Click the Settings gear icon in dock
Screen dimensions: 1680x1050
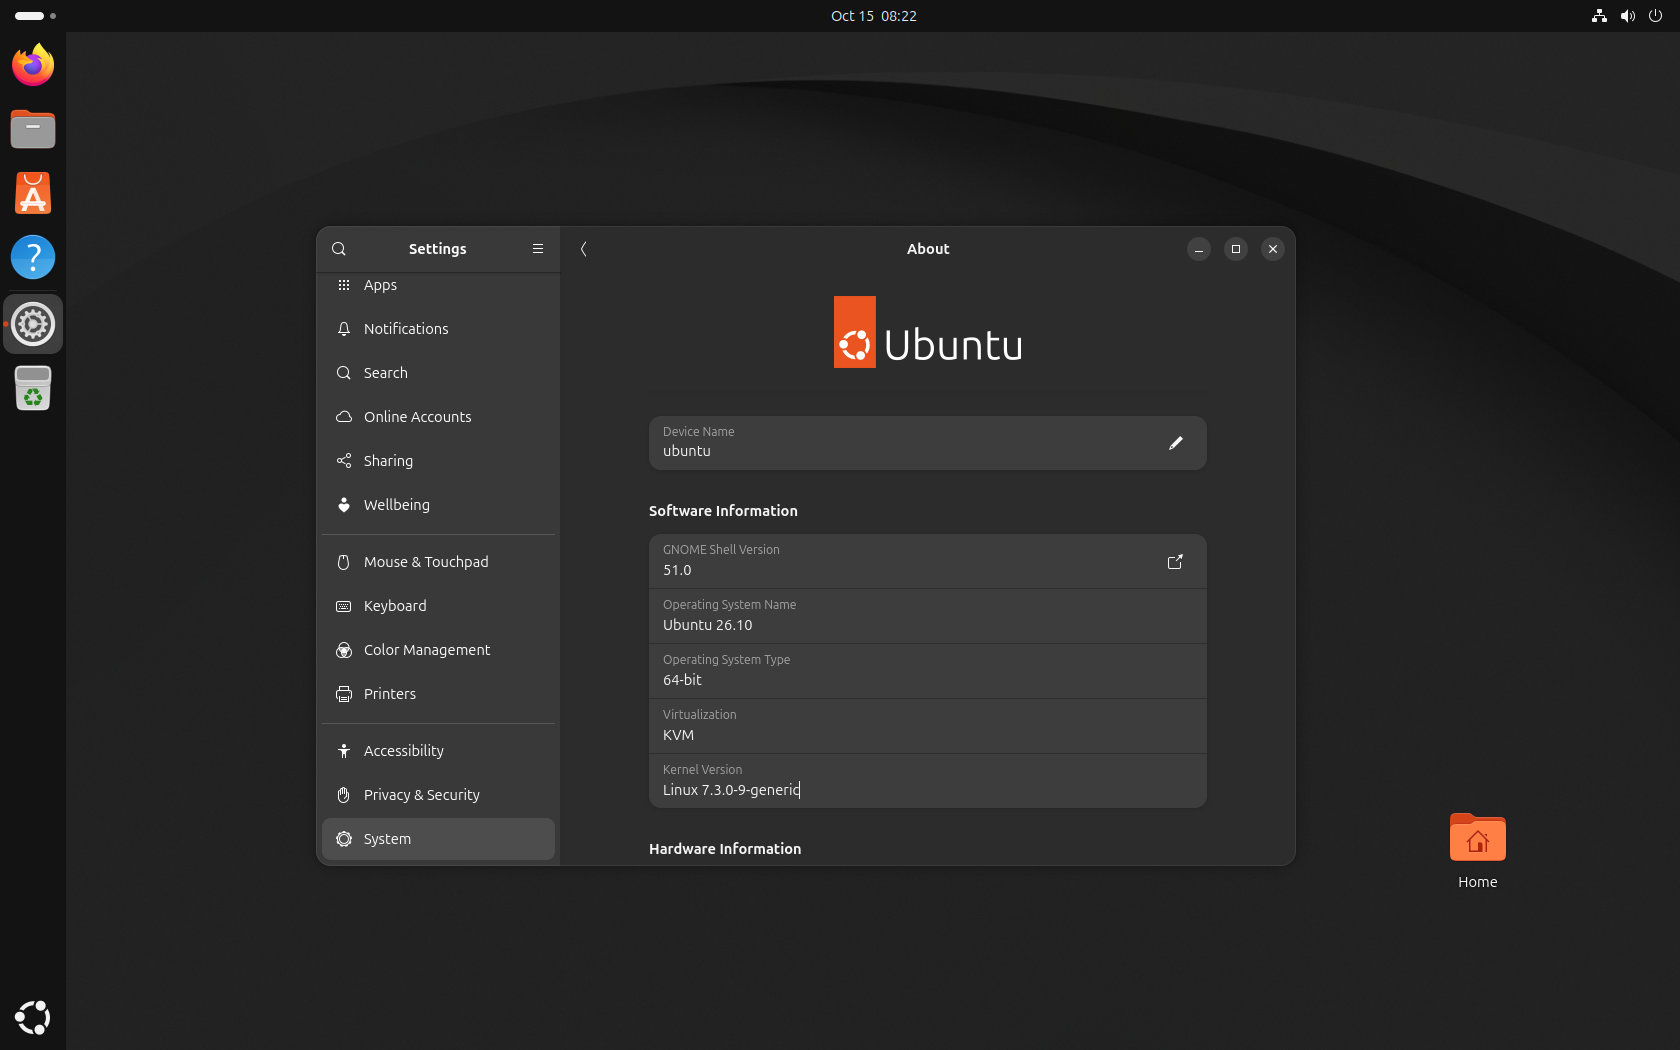click(x=33, y=324)
